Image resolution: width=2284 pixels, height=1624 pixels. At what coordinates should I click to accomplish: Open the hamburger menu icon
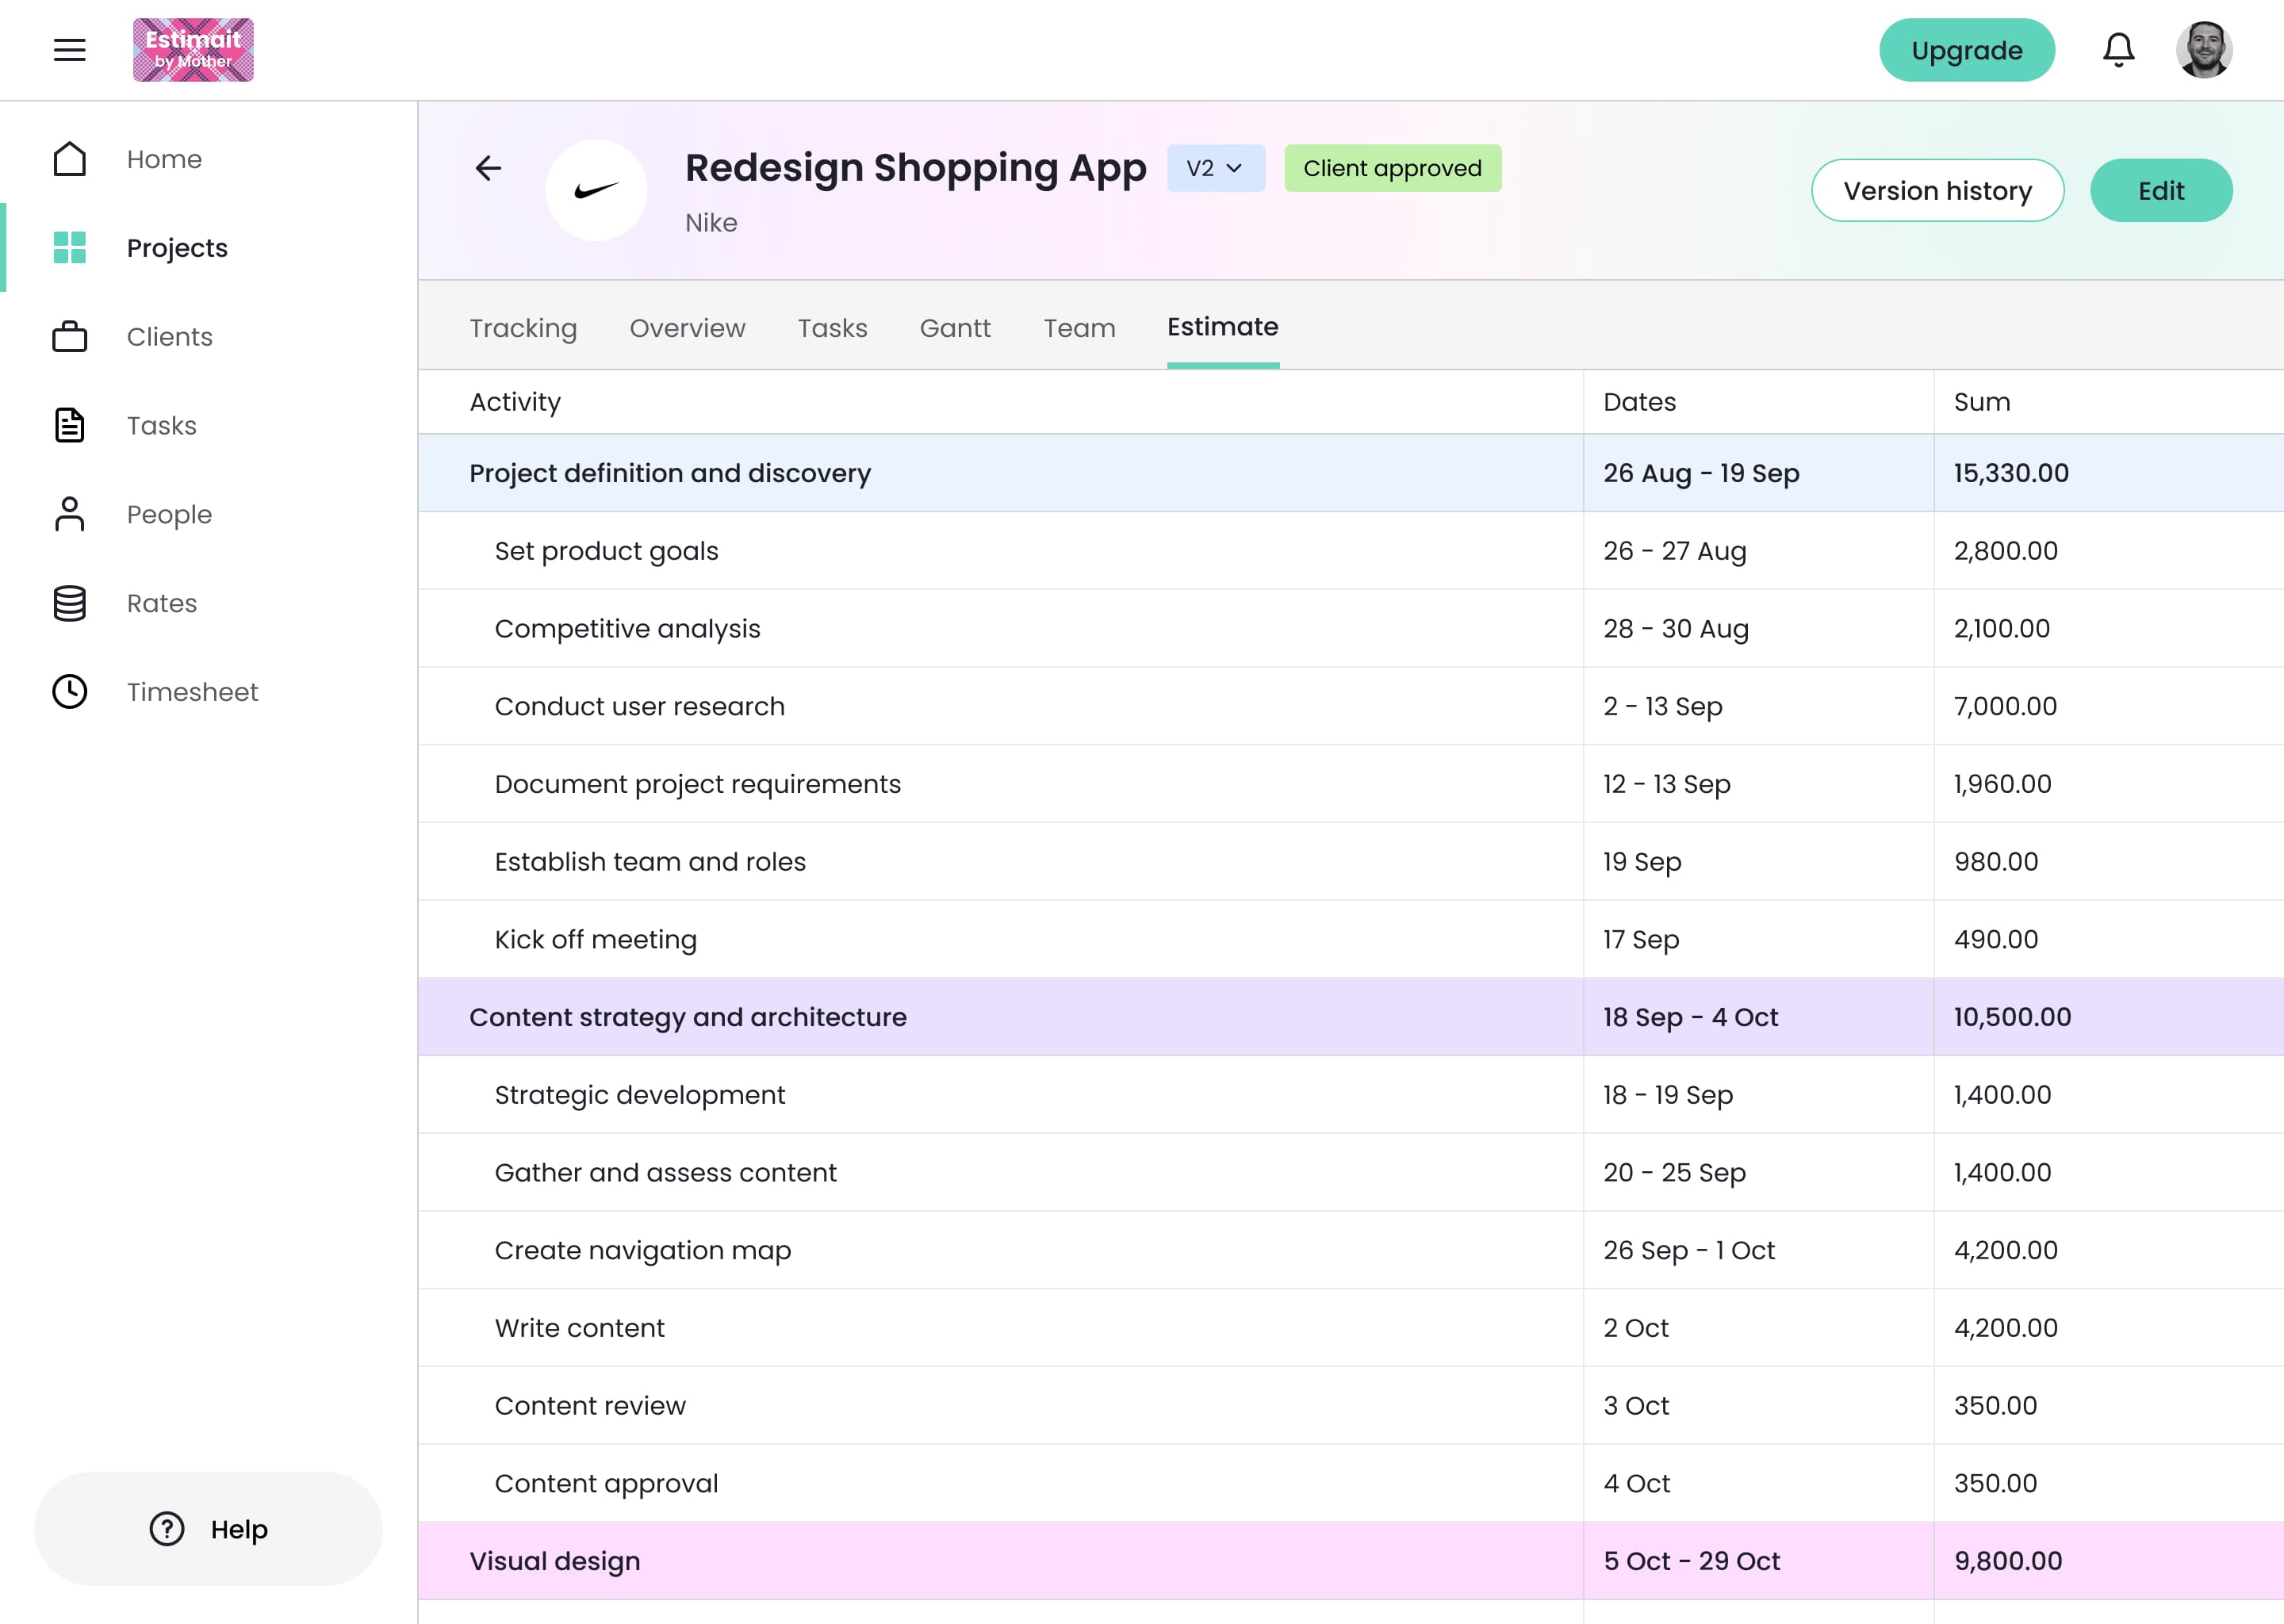tap(69, 50)
